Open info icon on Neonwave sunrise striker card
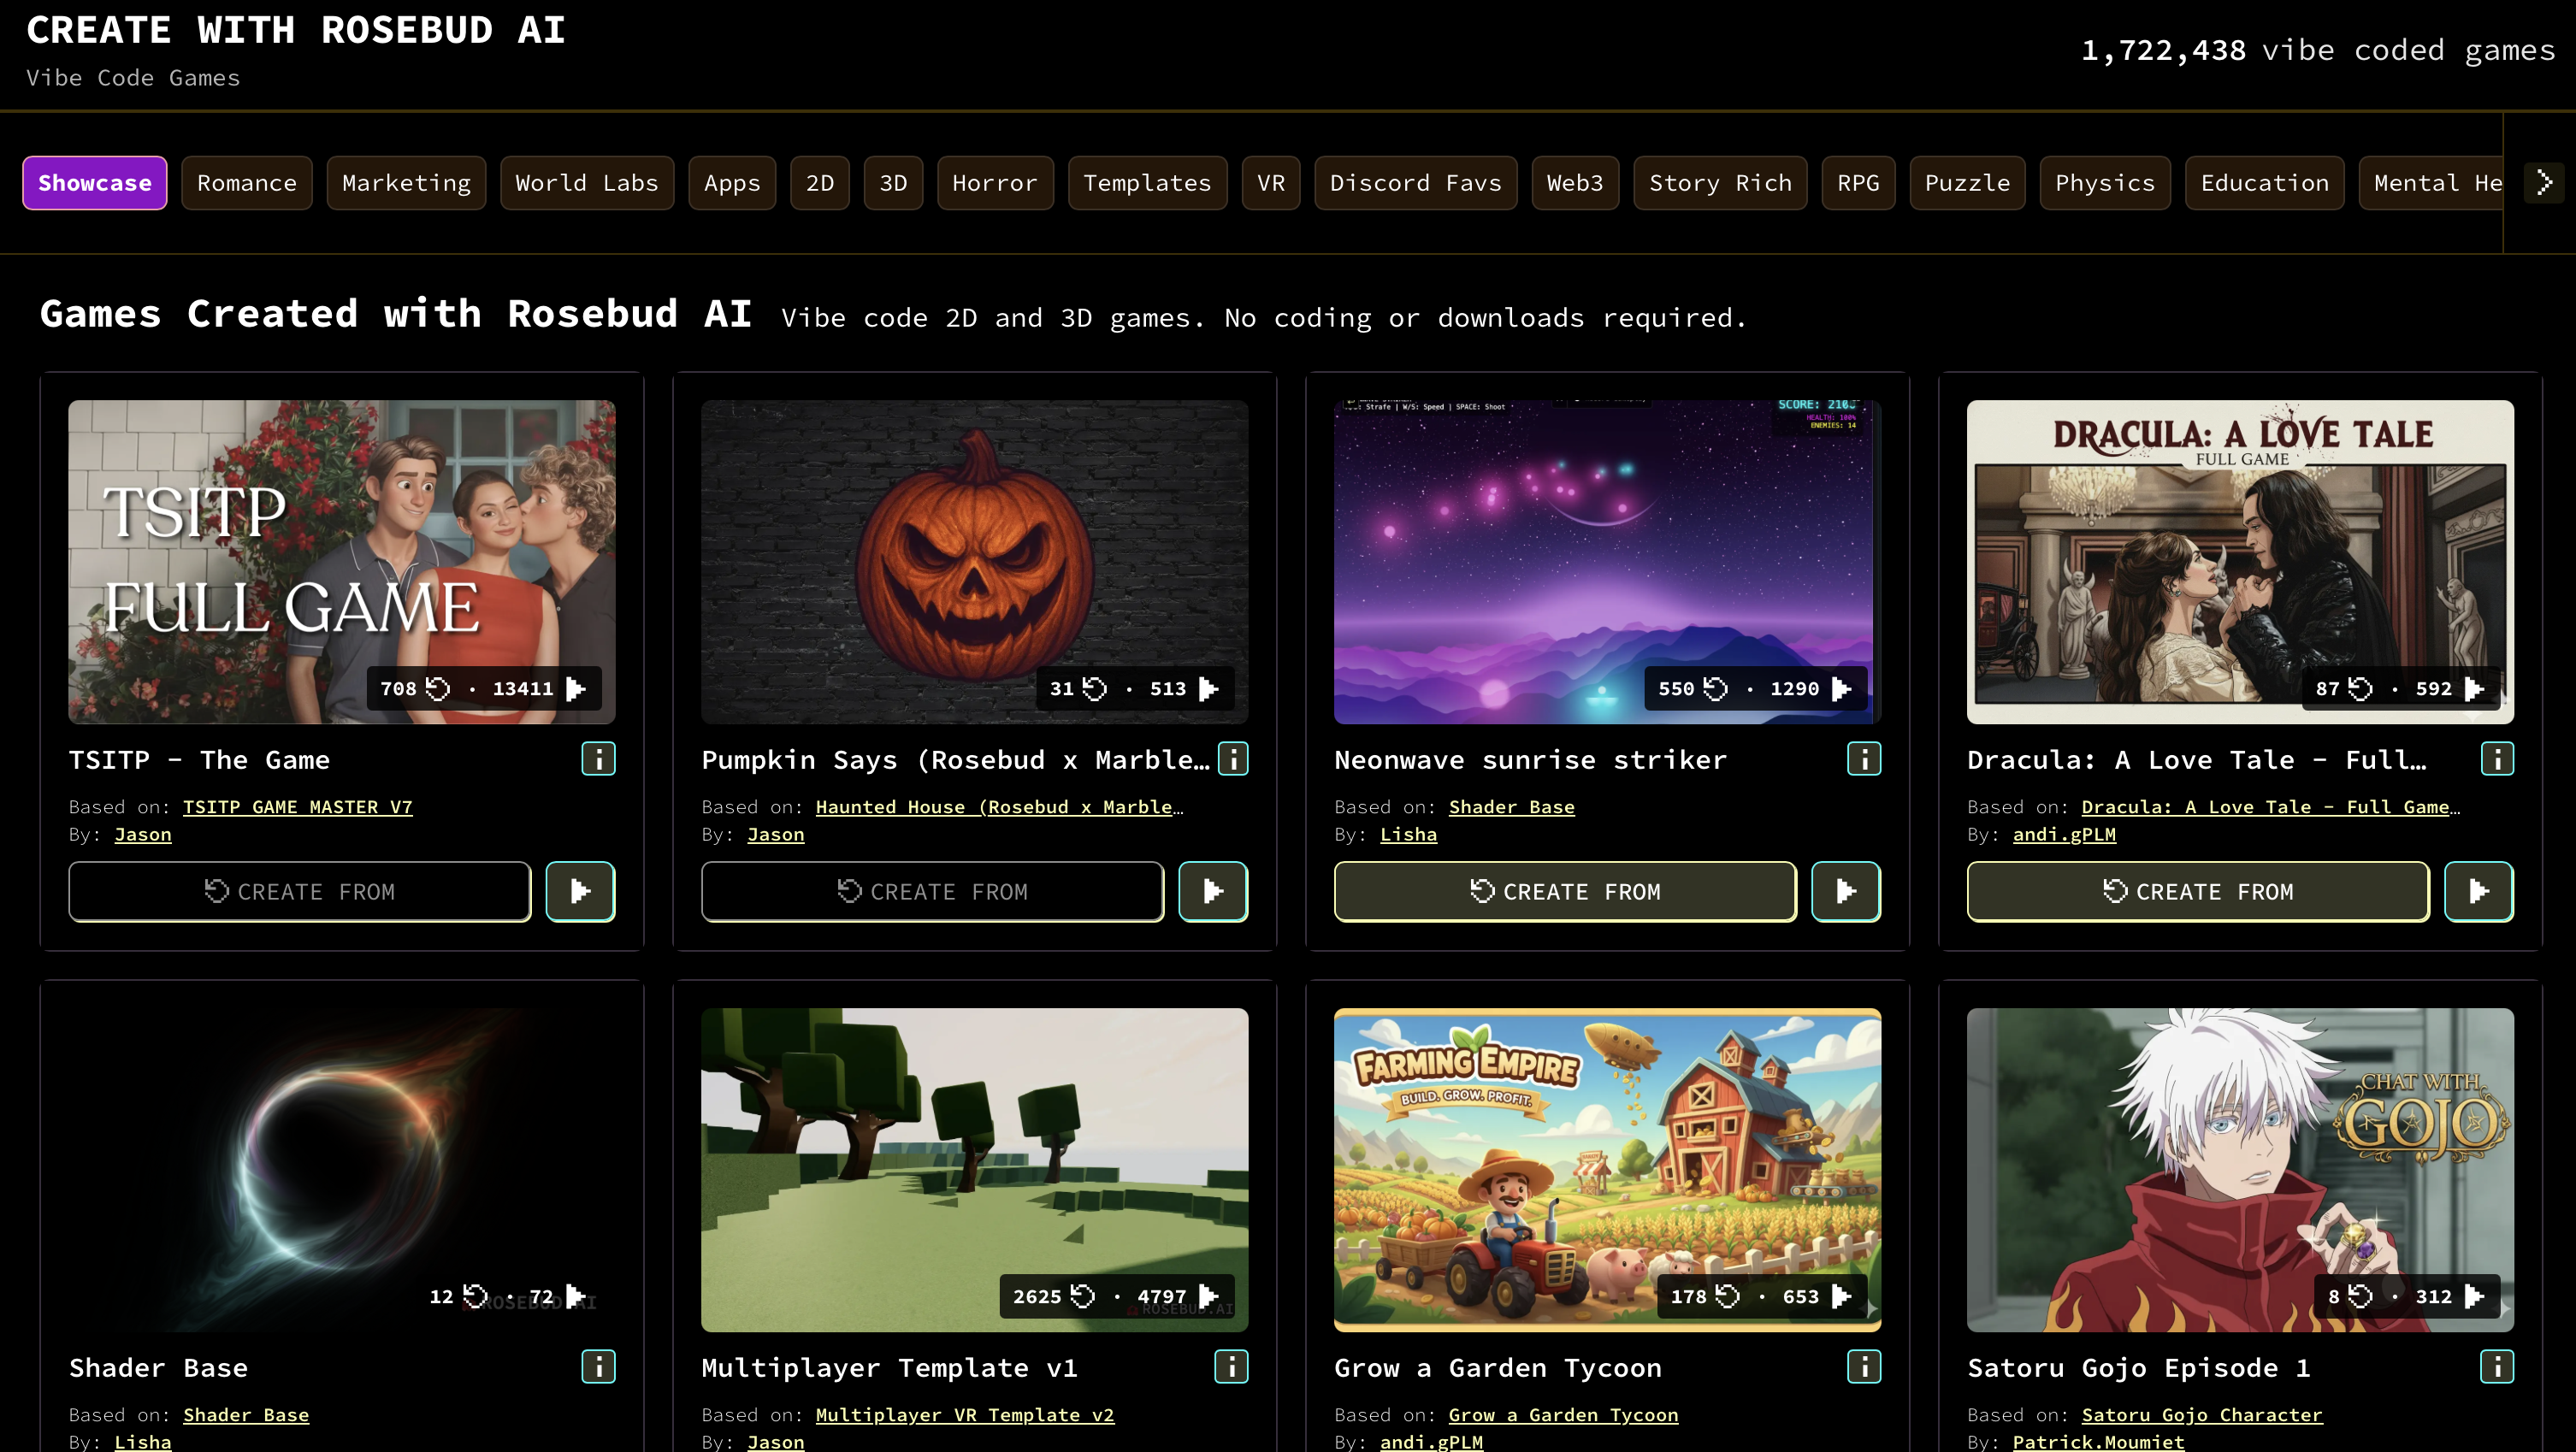2576x1452 pixels. pos(1863,759)
